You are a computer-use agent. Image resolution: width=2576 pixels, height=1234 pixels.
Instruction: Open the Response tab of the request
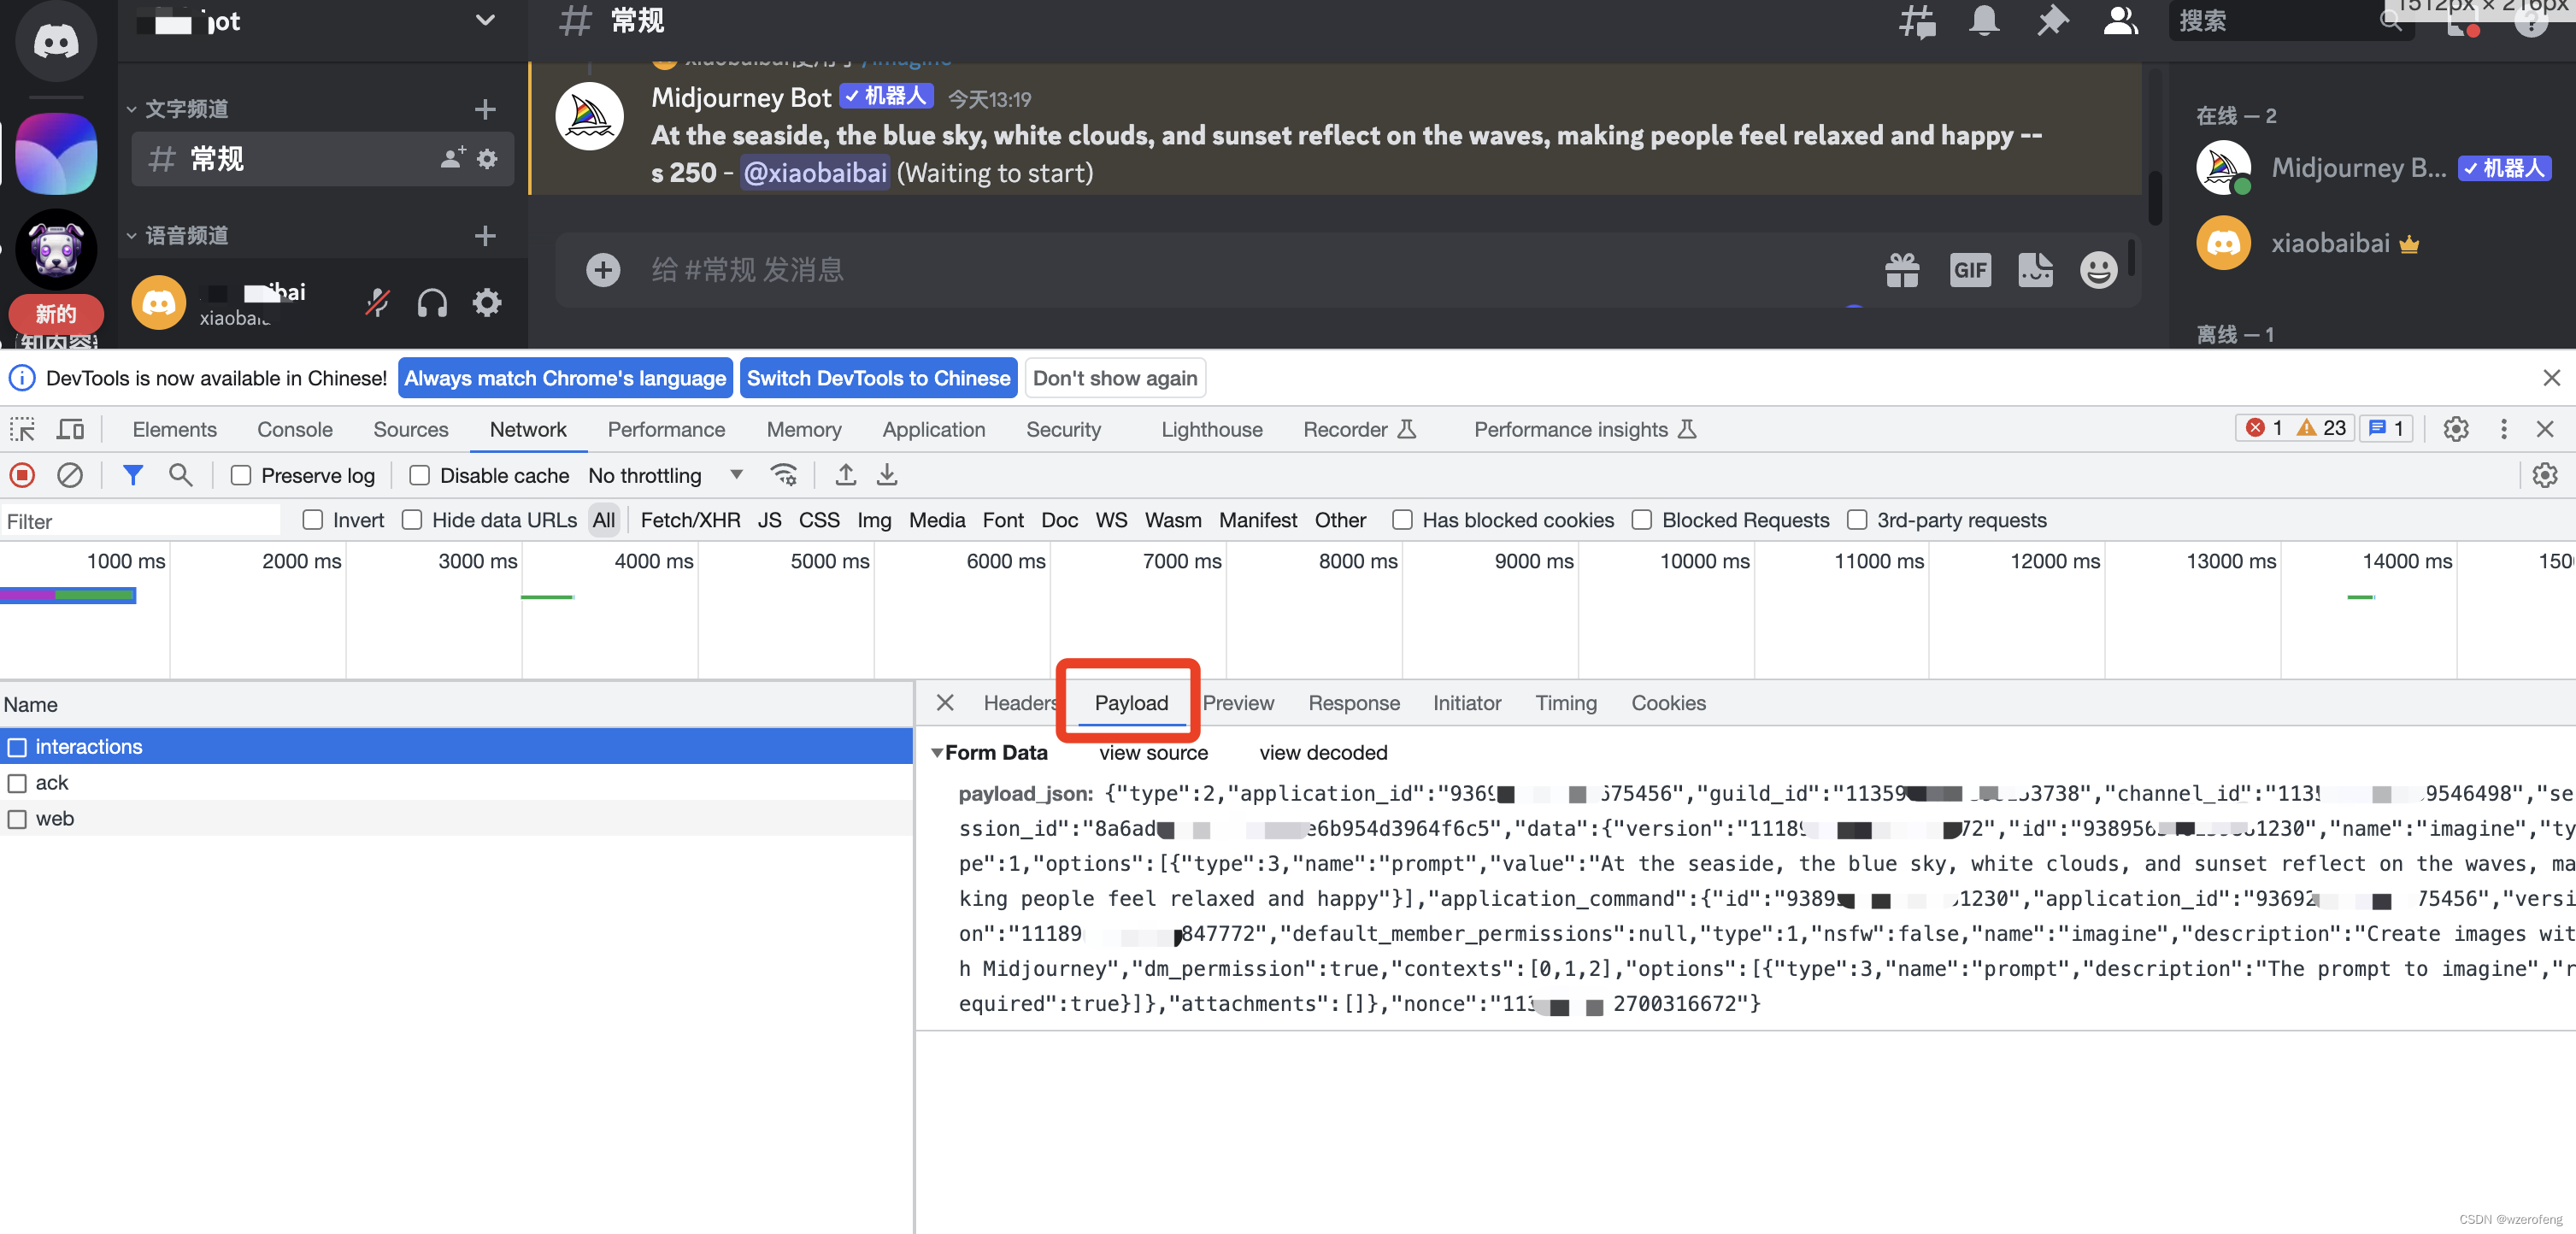click(1354, 704)
